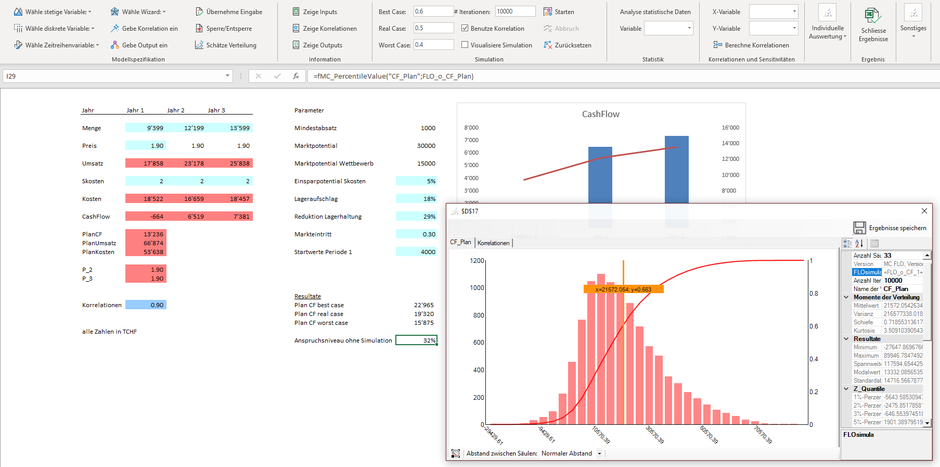Open the Variable combo box in Statistik
Image resolution: width=940 pixels, height=467 pixels.
[x=669, y=28]
